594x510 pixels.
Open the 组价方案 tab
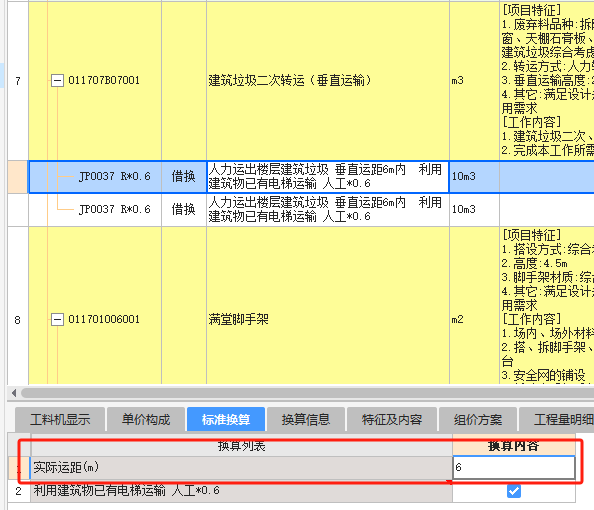478,419
